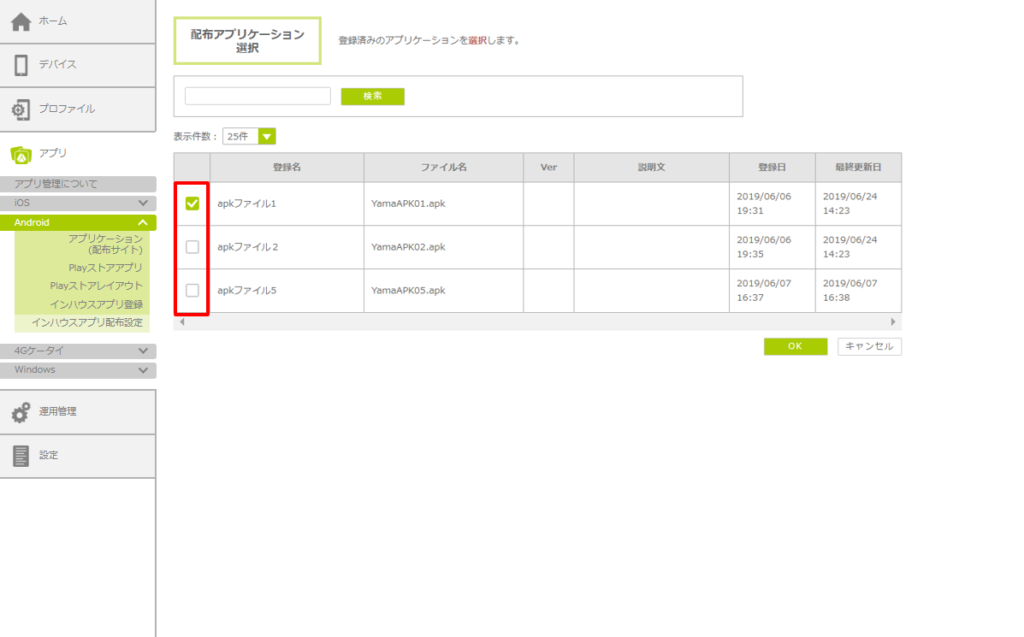This screenshot has height=637, width=1024.
Task: Click the left scroll arrow under the table
Action: tap(181, 323)
